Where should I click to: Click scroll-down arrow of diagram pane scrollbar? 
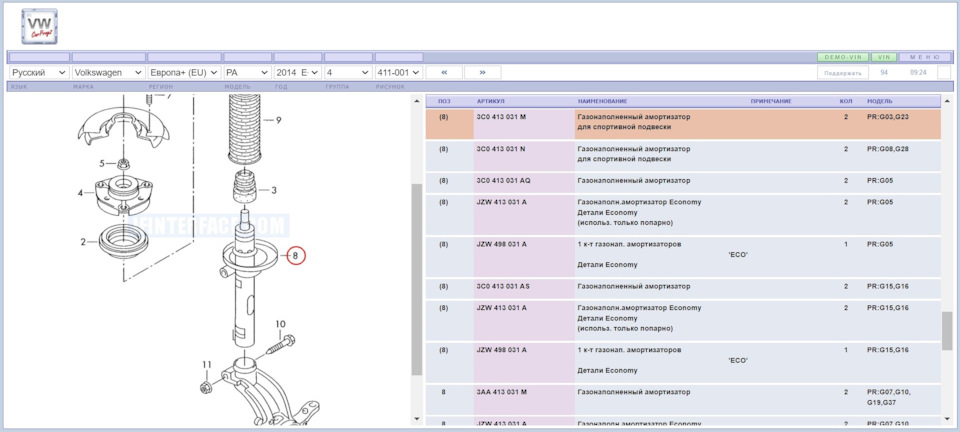(x=416, y=419)
